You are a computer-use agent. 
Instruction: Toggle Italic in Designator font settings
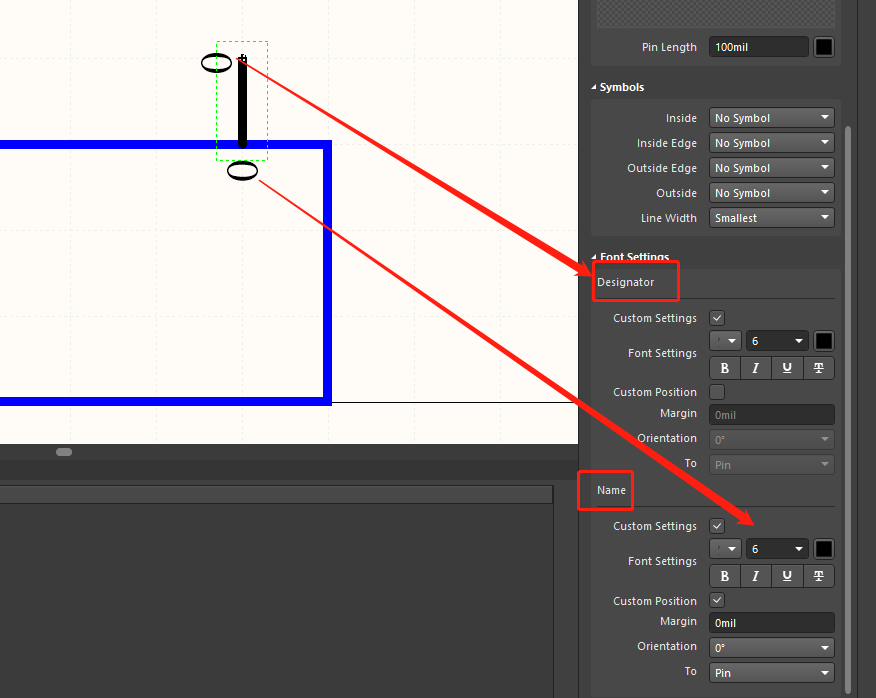[756, 368]
